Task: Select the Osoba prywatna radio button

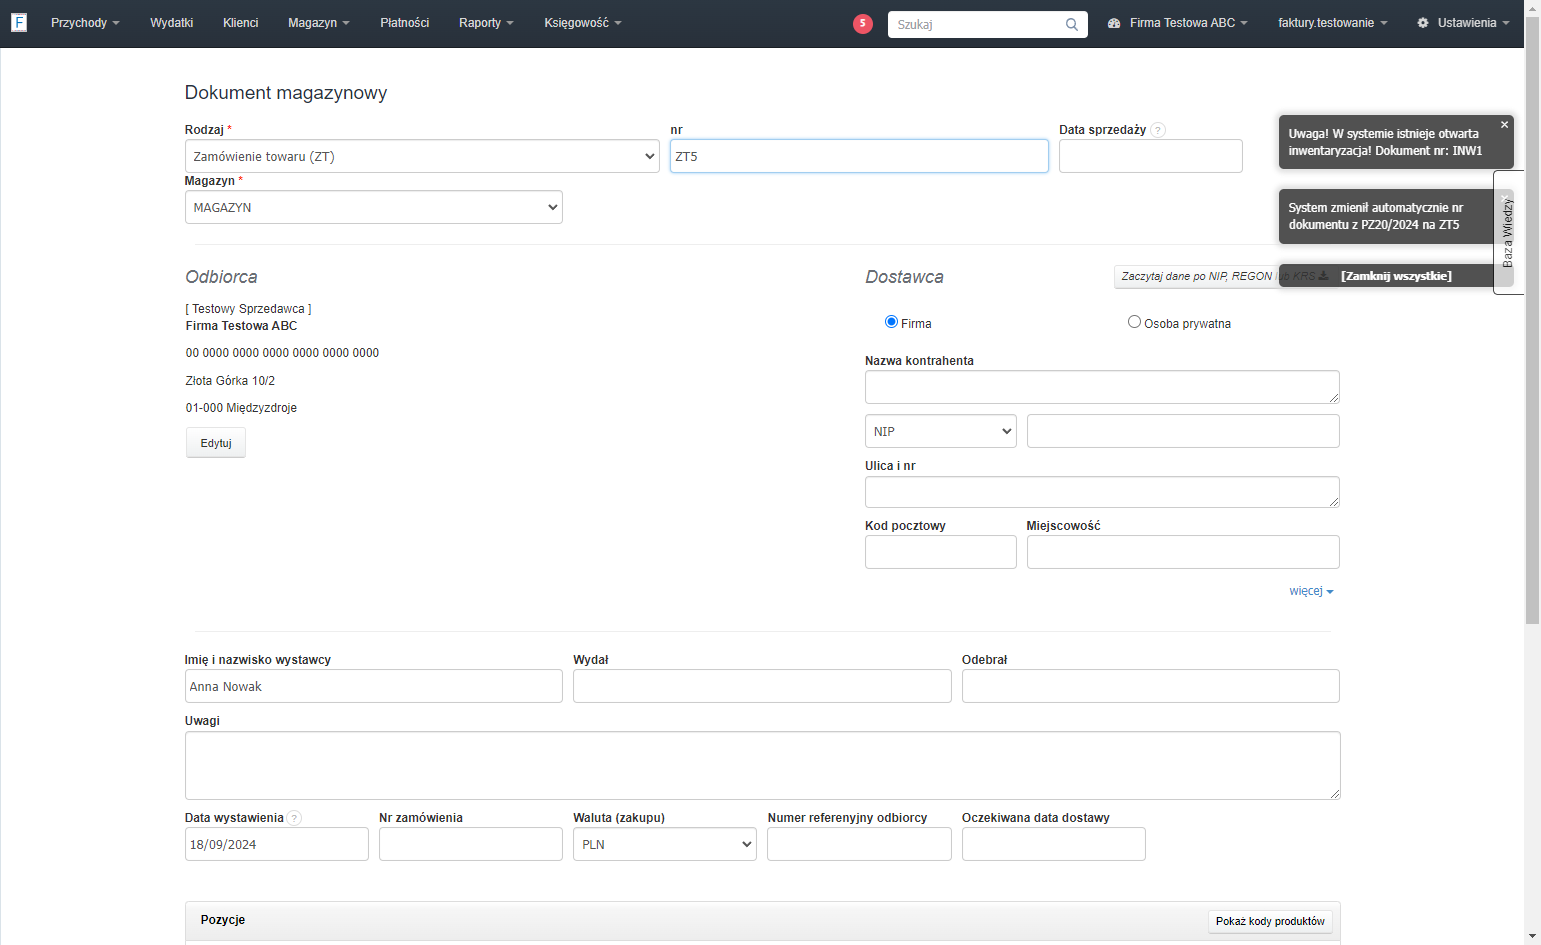Action: click(x=1134, y=322)
